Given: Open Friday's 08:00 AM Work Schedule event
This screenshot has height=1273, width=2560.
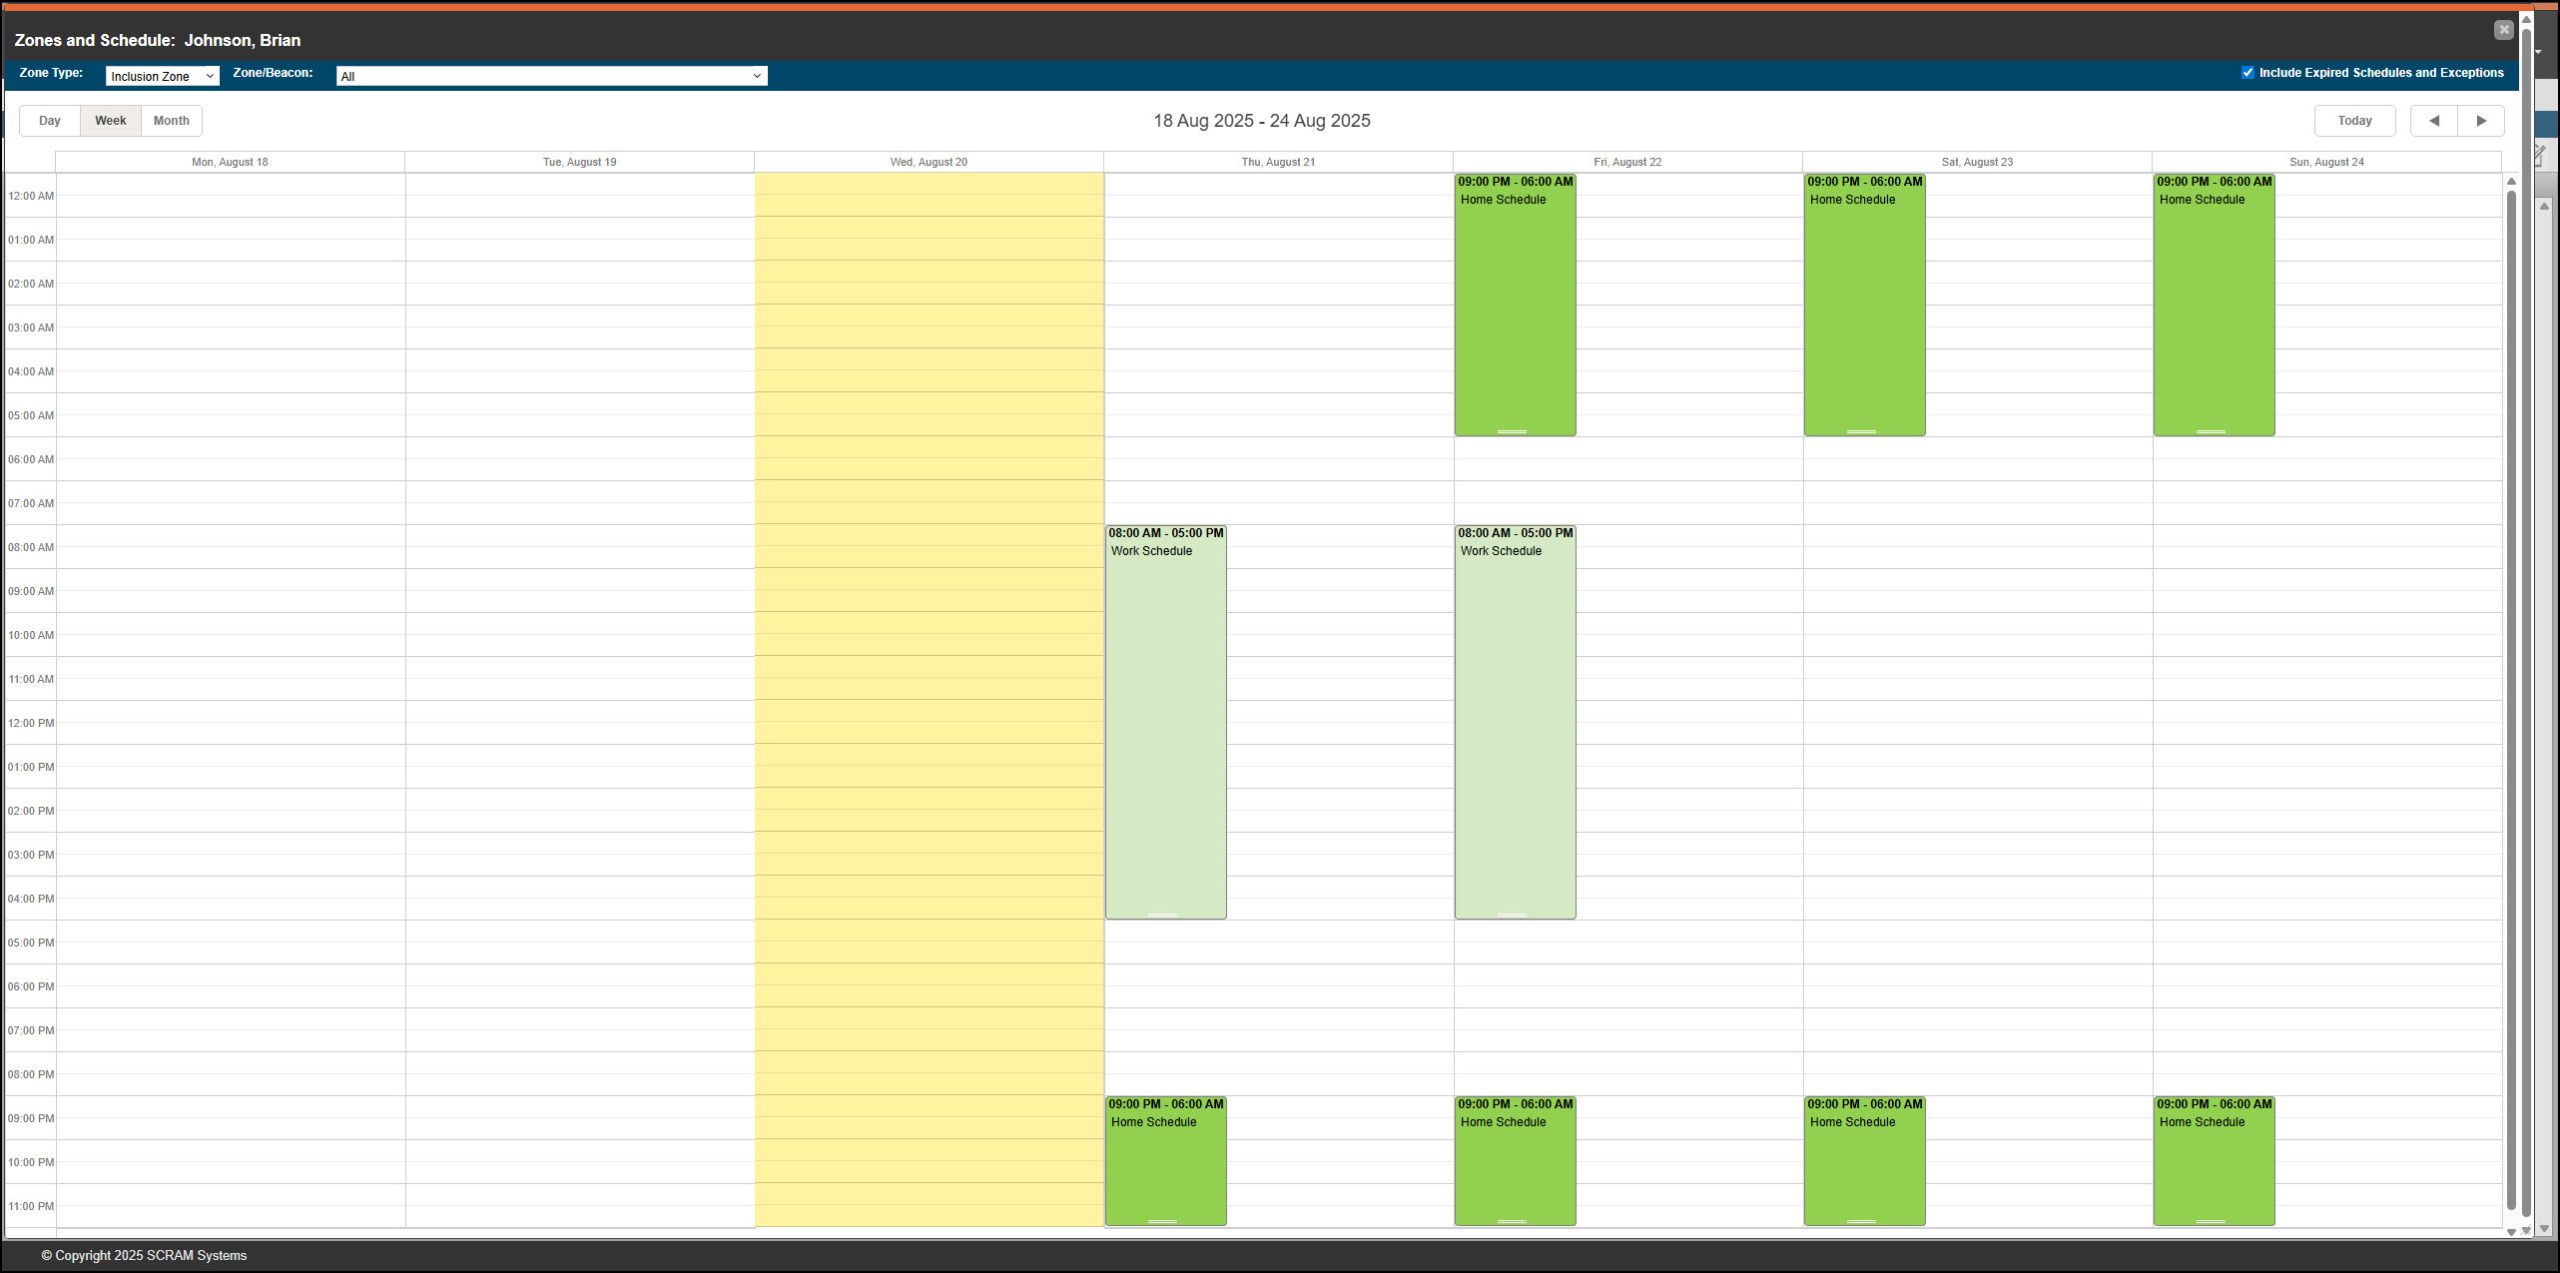Looking at the screenshot, I should [1514, 720].
